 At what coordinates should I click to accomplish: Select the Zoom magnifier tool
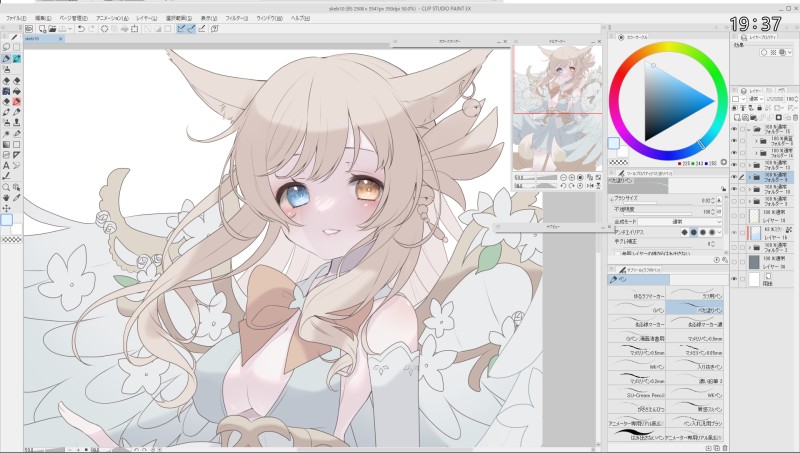6,187
